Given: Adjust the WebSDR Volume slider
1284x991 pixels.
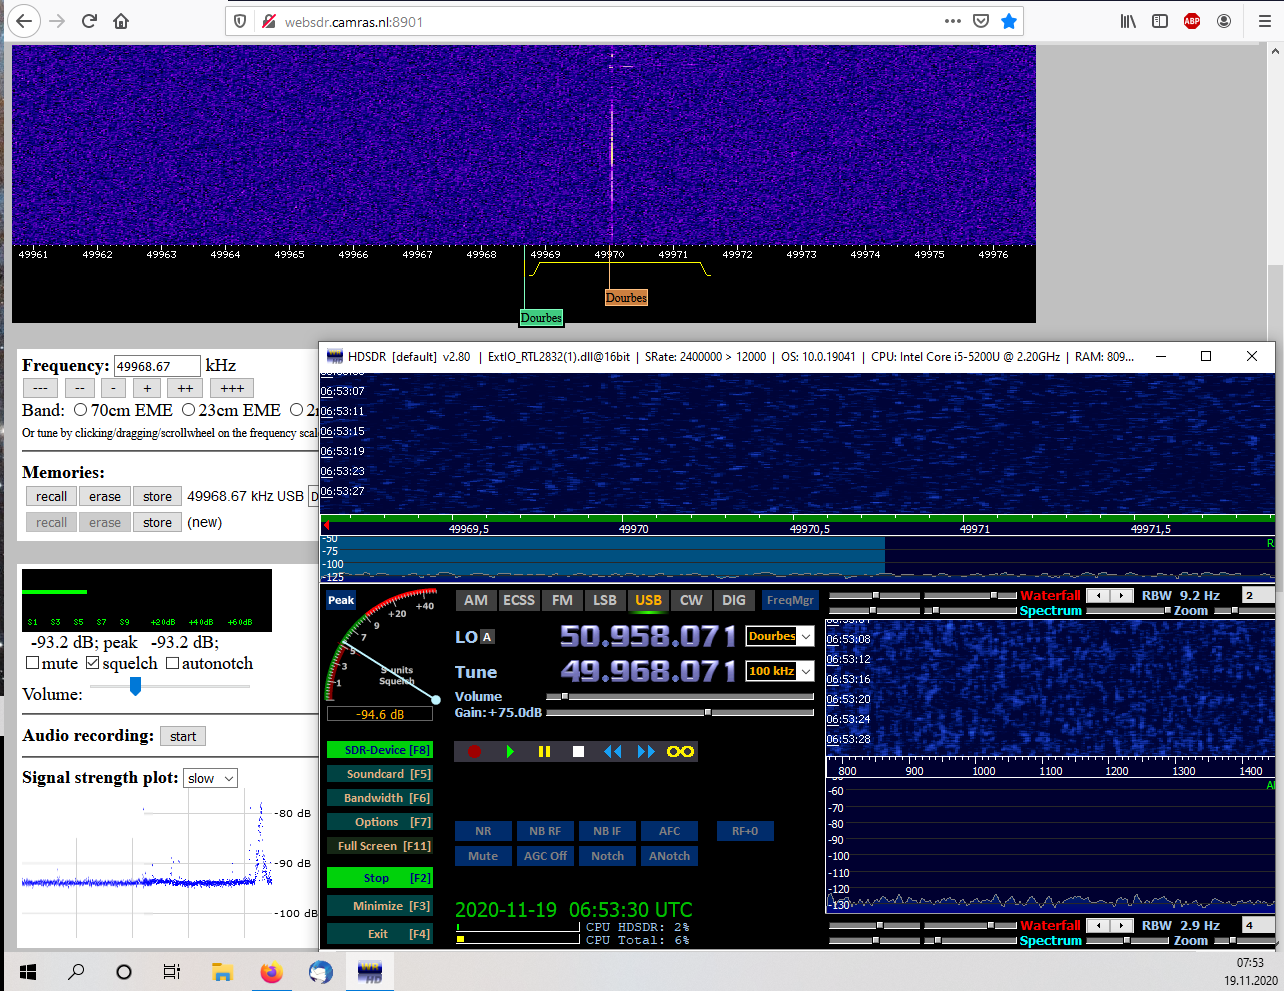Looking at the screenshot, I should coord(136,686).
